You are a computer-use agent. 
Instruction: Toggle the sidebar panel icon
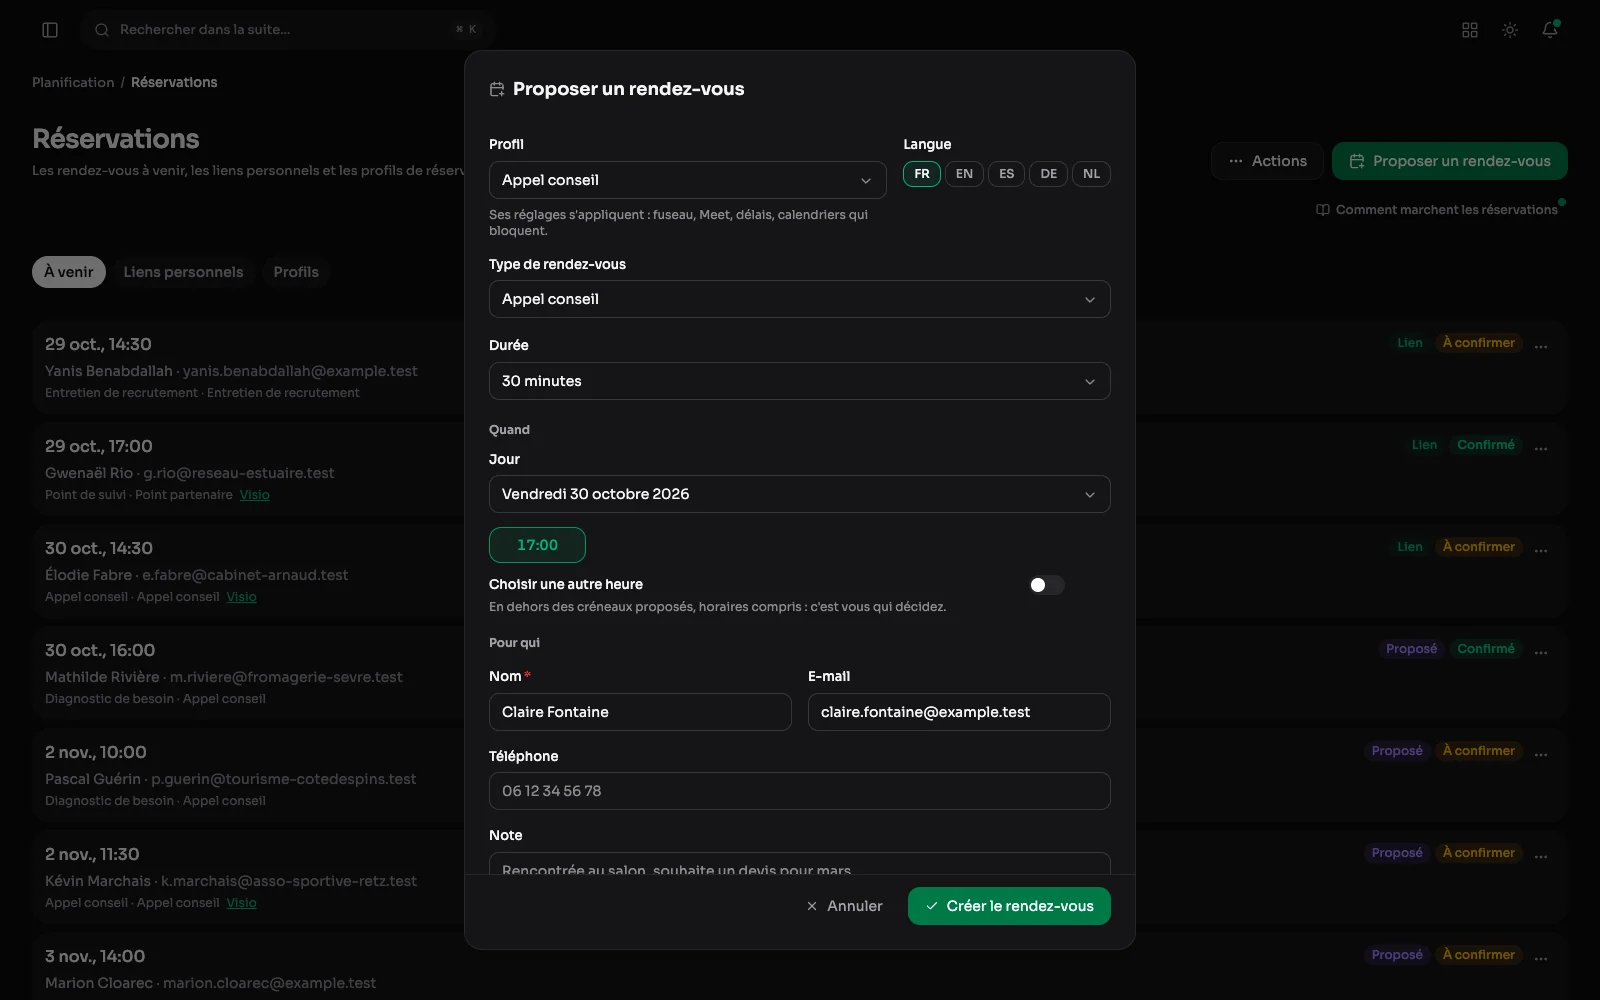(x=50, y=30)
